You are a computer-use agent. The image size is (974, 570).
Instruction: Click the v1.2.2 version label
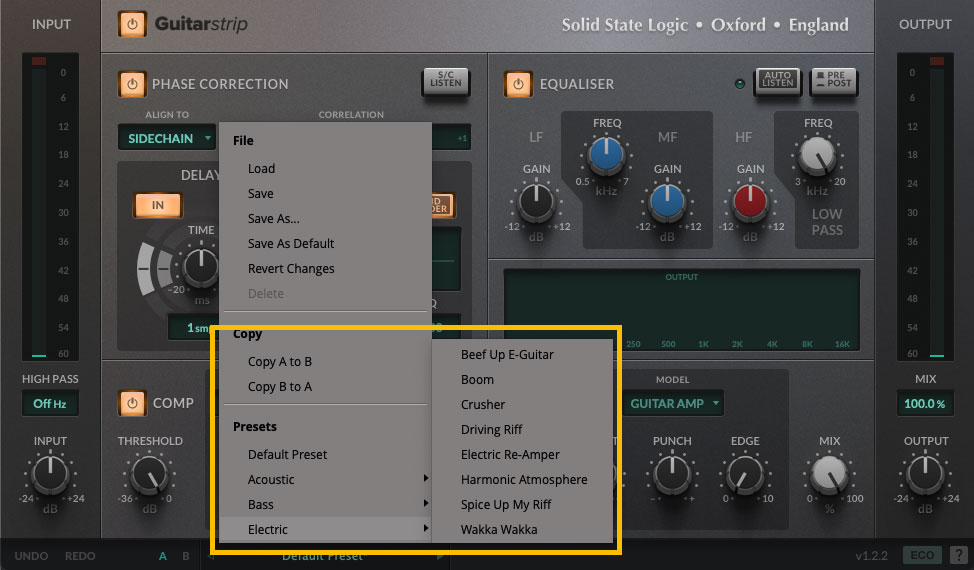872,556
